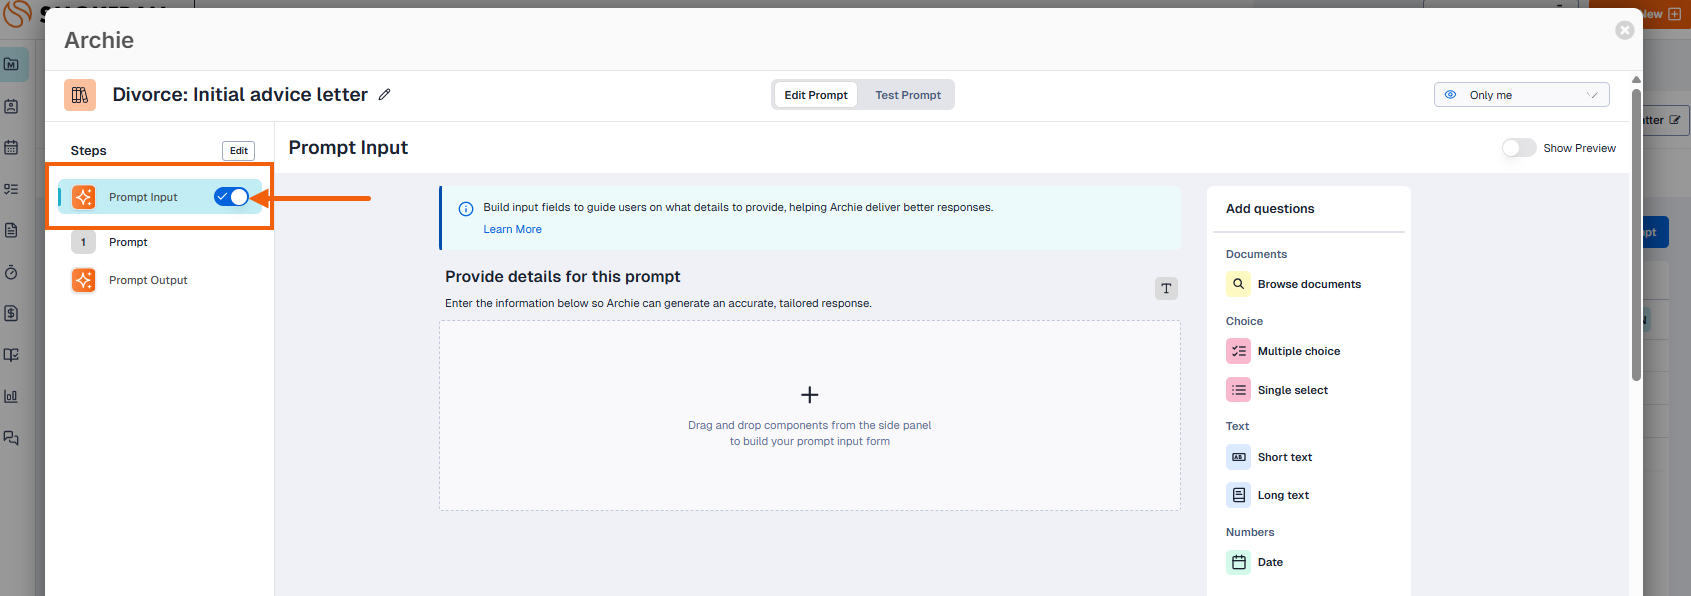Open the Prompt Output step

click(x=148, y=280)
